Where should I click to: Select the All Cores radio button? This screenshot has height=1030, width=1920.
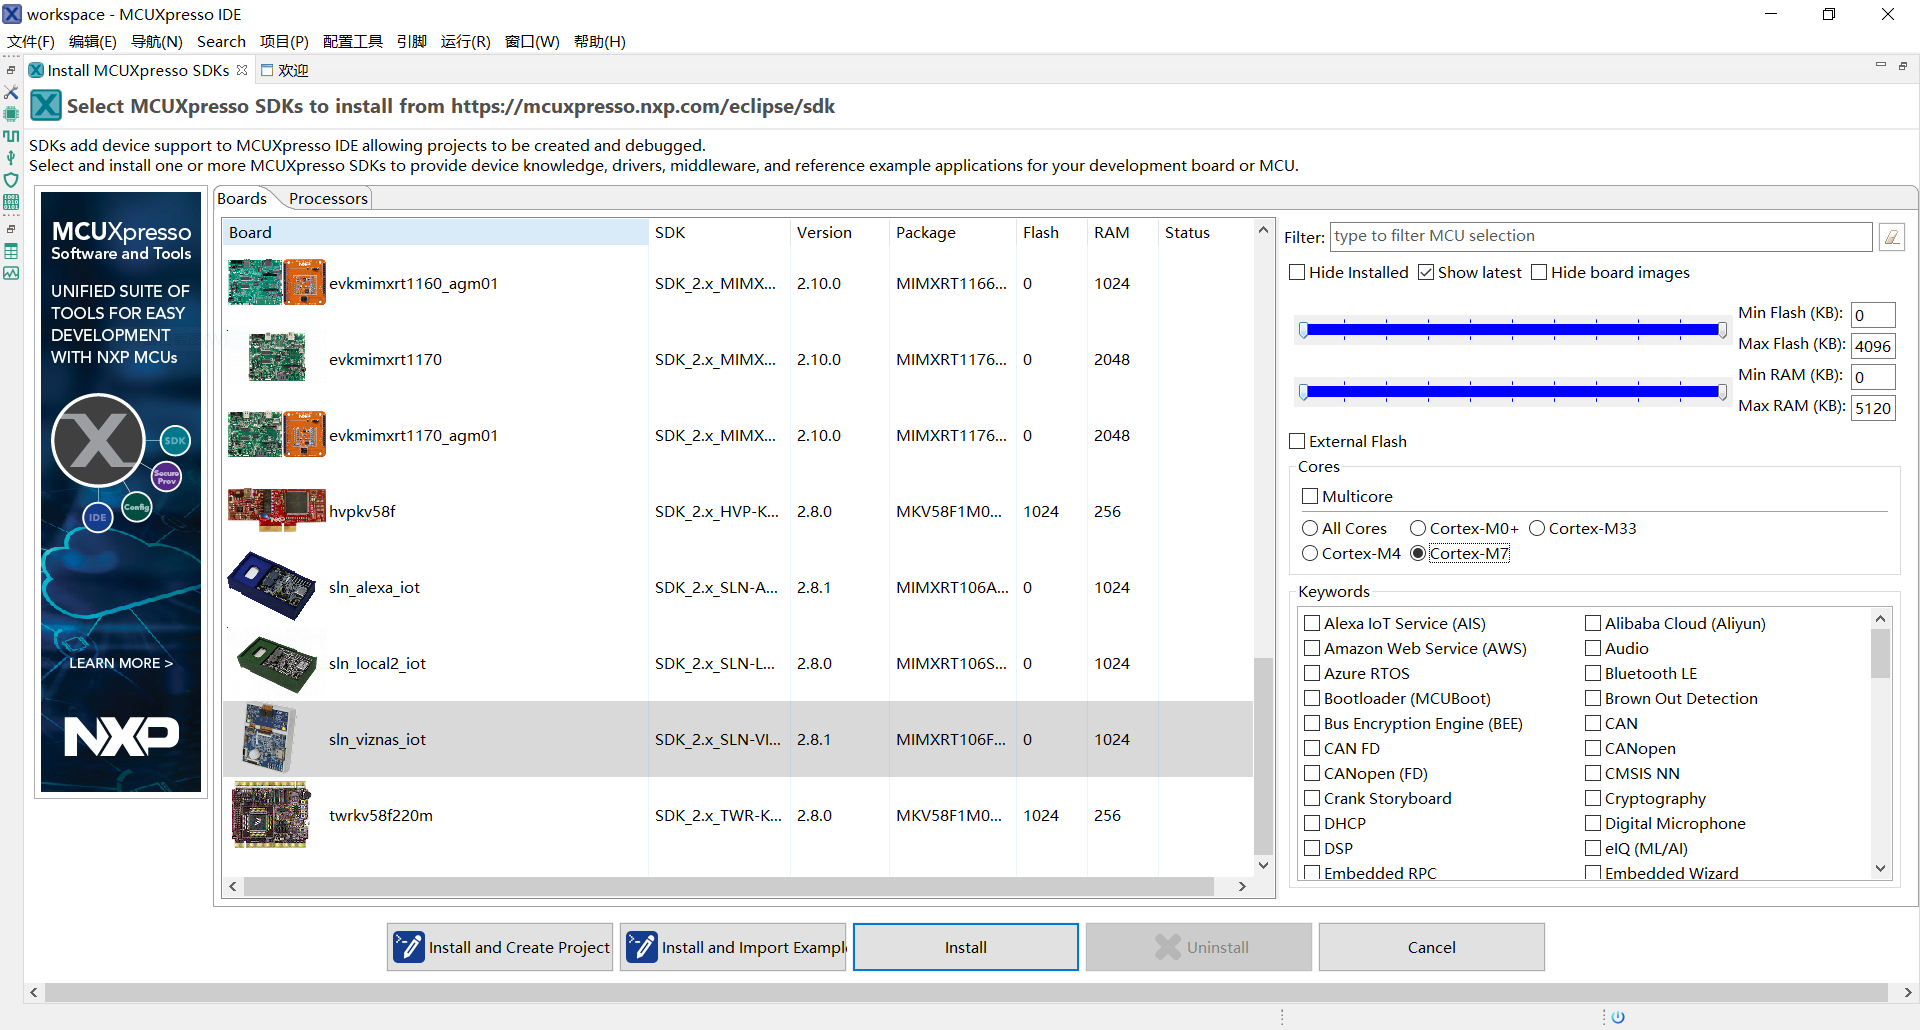tap(1310, 528)
